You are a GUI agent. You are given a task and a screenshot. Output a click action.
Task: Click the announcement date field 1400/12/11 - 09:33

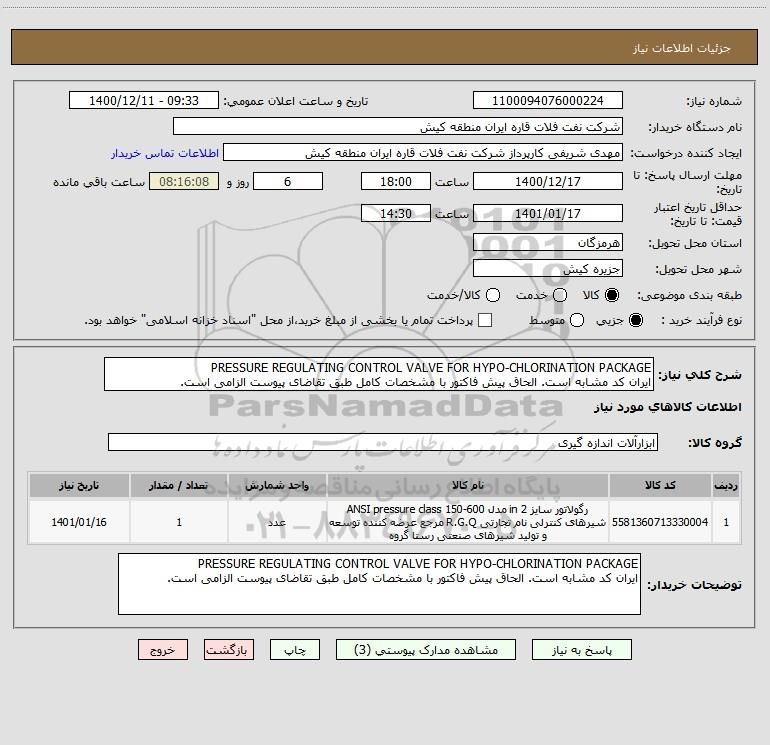pos(144,100)
